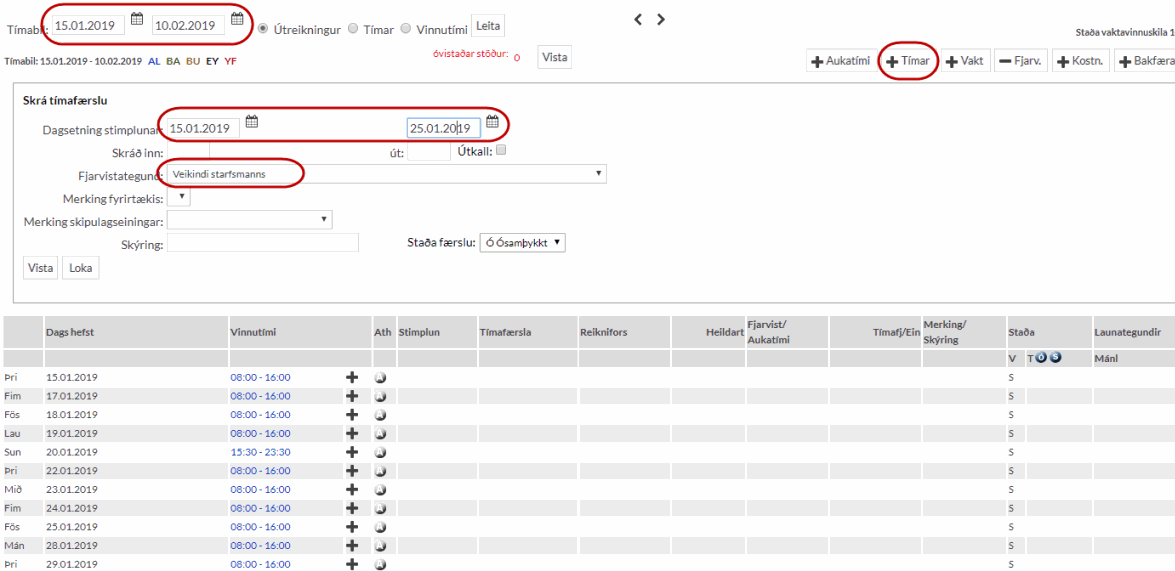Click the Aukatími toolbar button
The width and height of the screenshot is (1175, 571).
841,61
